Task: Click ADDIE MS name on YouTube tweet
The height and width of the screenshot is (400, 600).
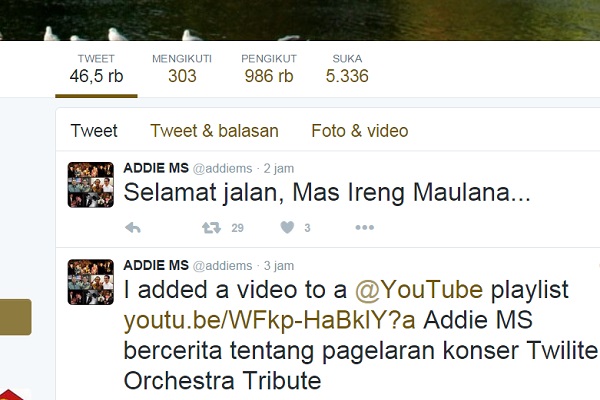Action: (156, 265)
